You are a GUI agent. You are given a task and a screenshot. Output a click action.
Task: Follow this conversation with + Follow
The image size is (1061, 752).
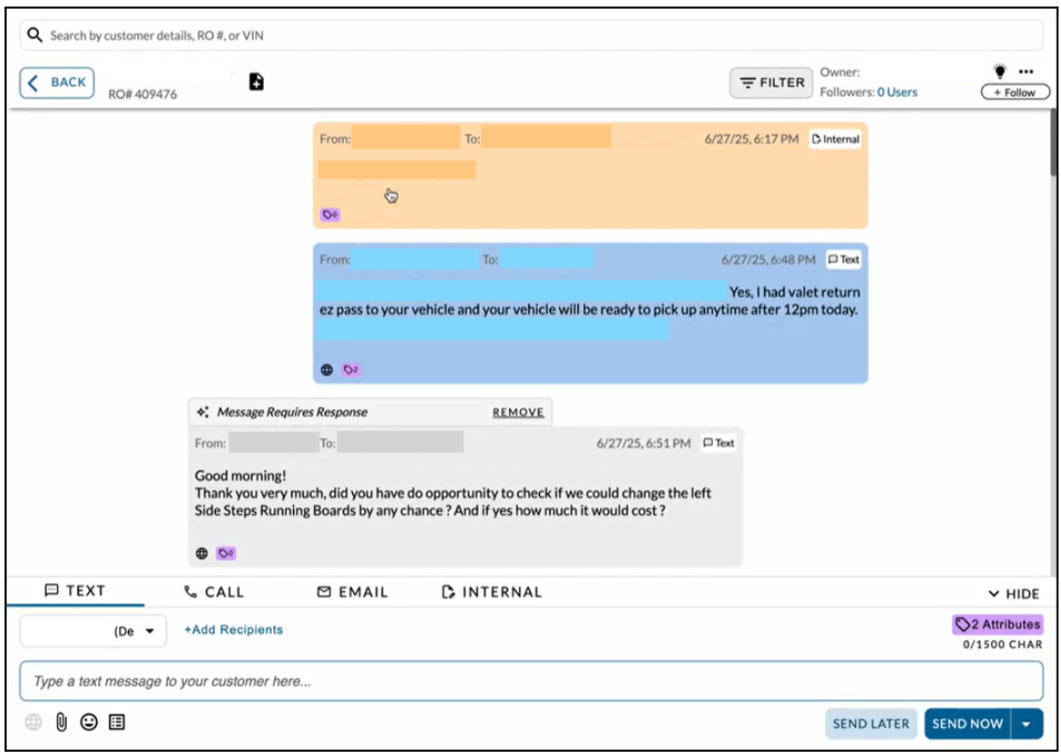[1014, 91]
